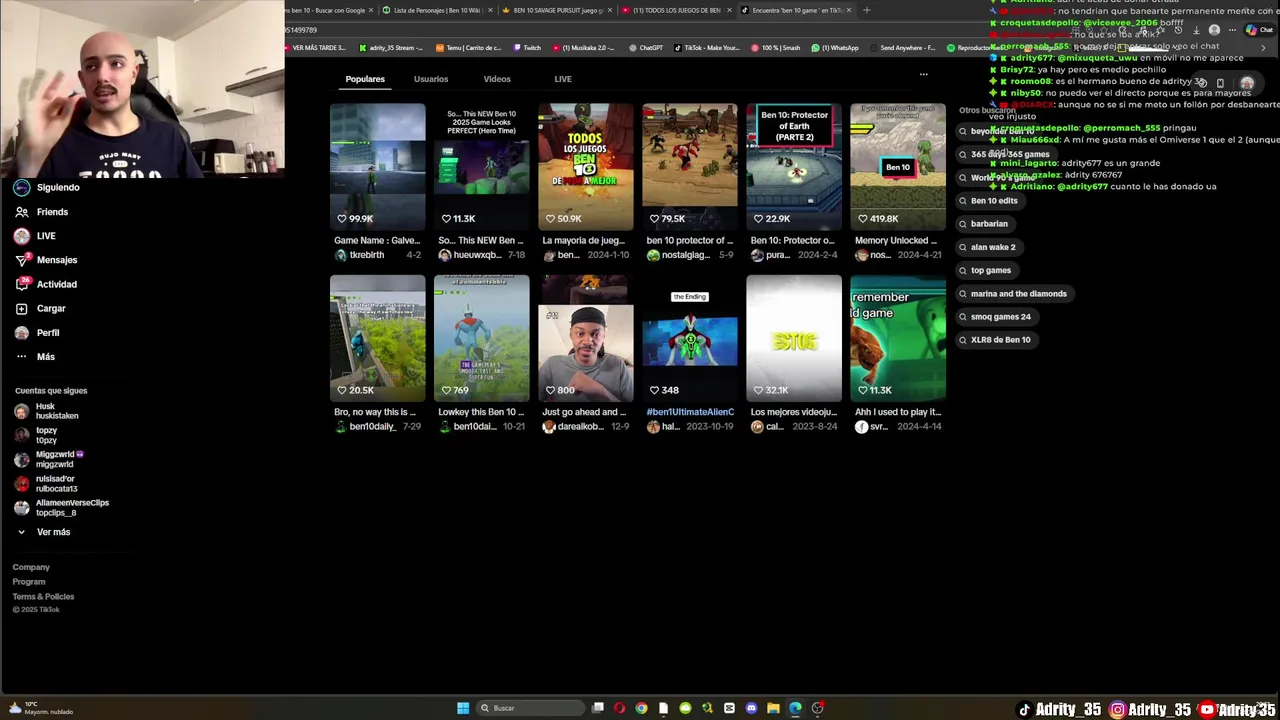
Task: Open 'TODOS LOS JUEGOS BEN 10' video thumbnail
Action: pos(586,167)
